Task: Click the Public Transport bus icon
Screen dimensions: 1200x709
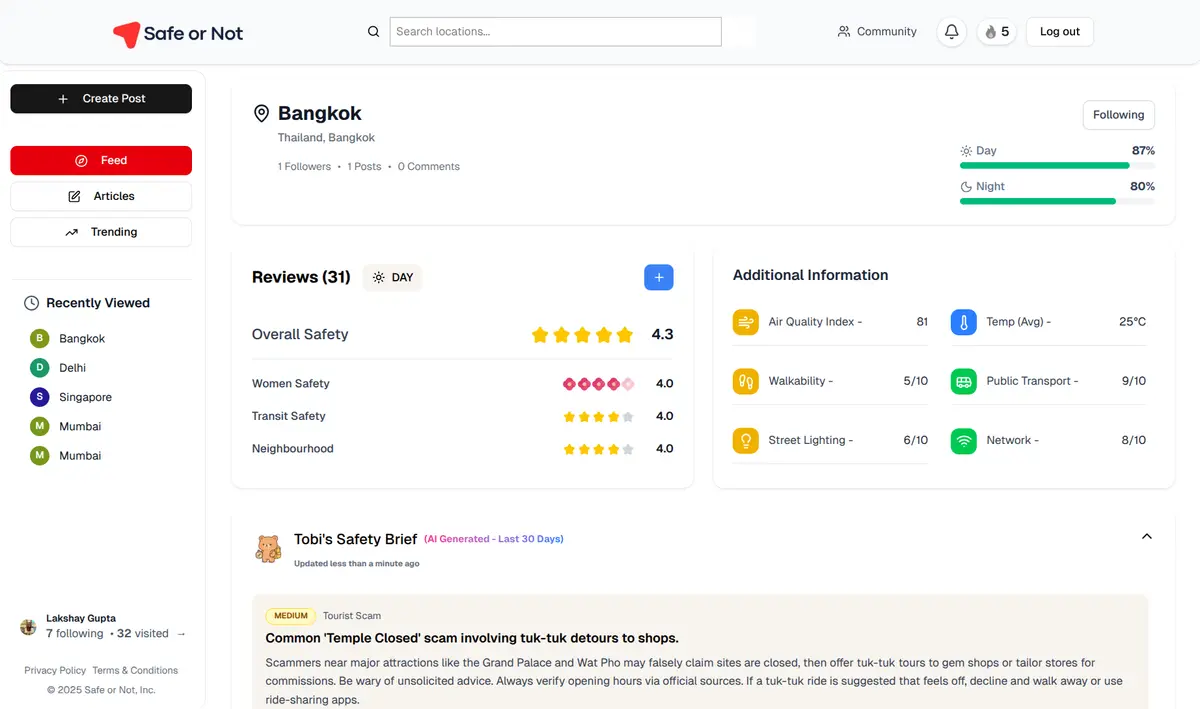Action: 963,381
